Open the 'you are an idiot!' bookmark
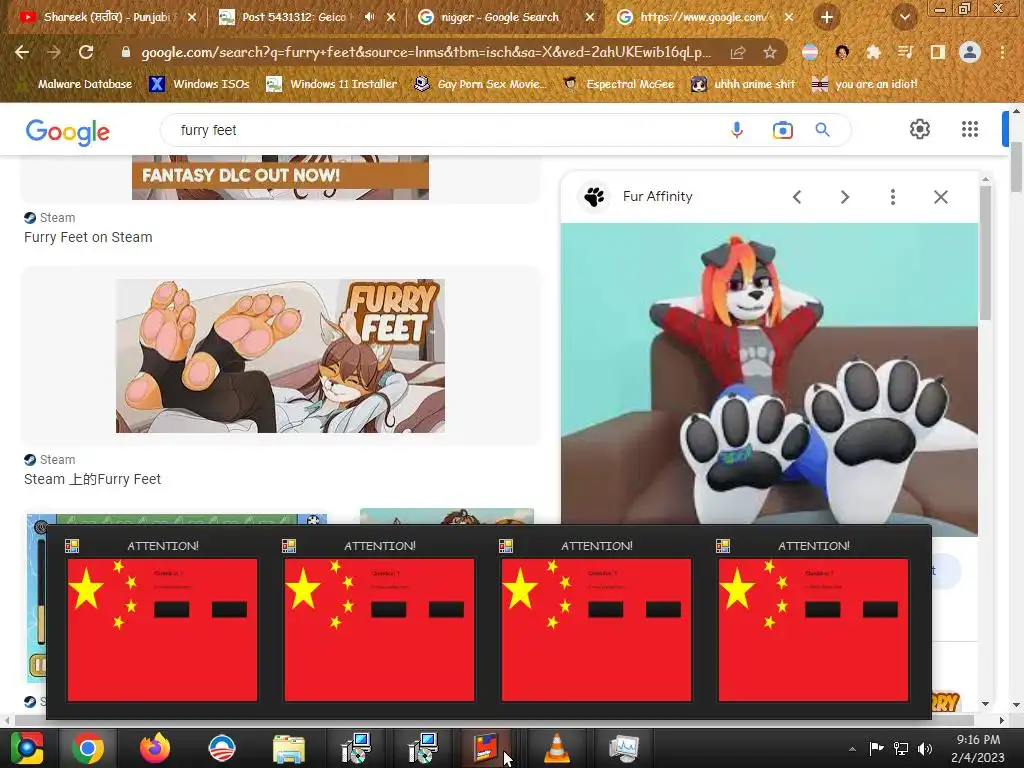Screen dimensions: 1024x768 point(864,84)
